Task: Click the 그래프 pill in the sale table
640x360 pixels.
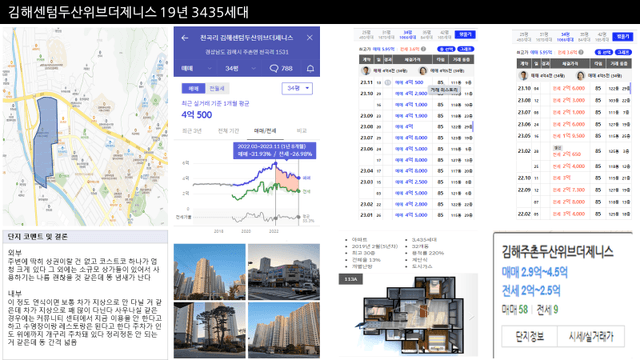Action: 465,49
